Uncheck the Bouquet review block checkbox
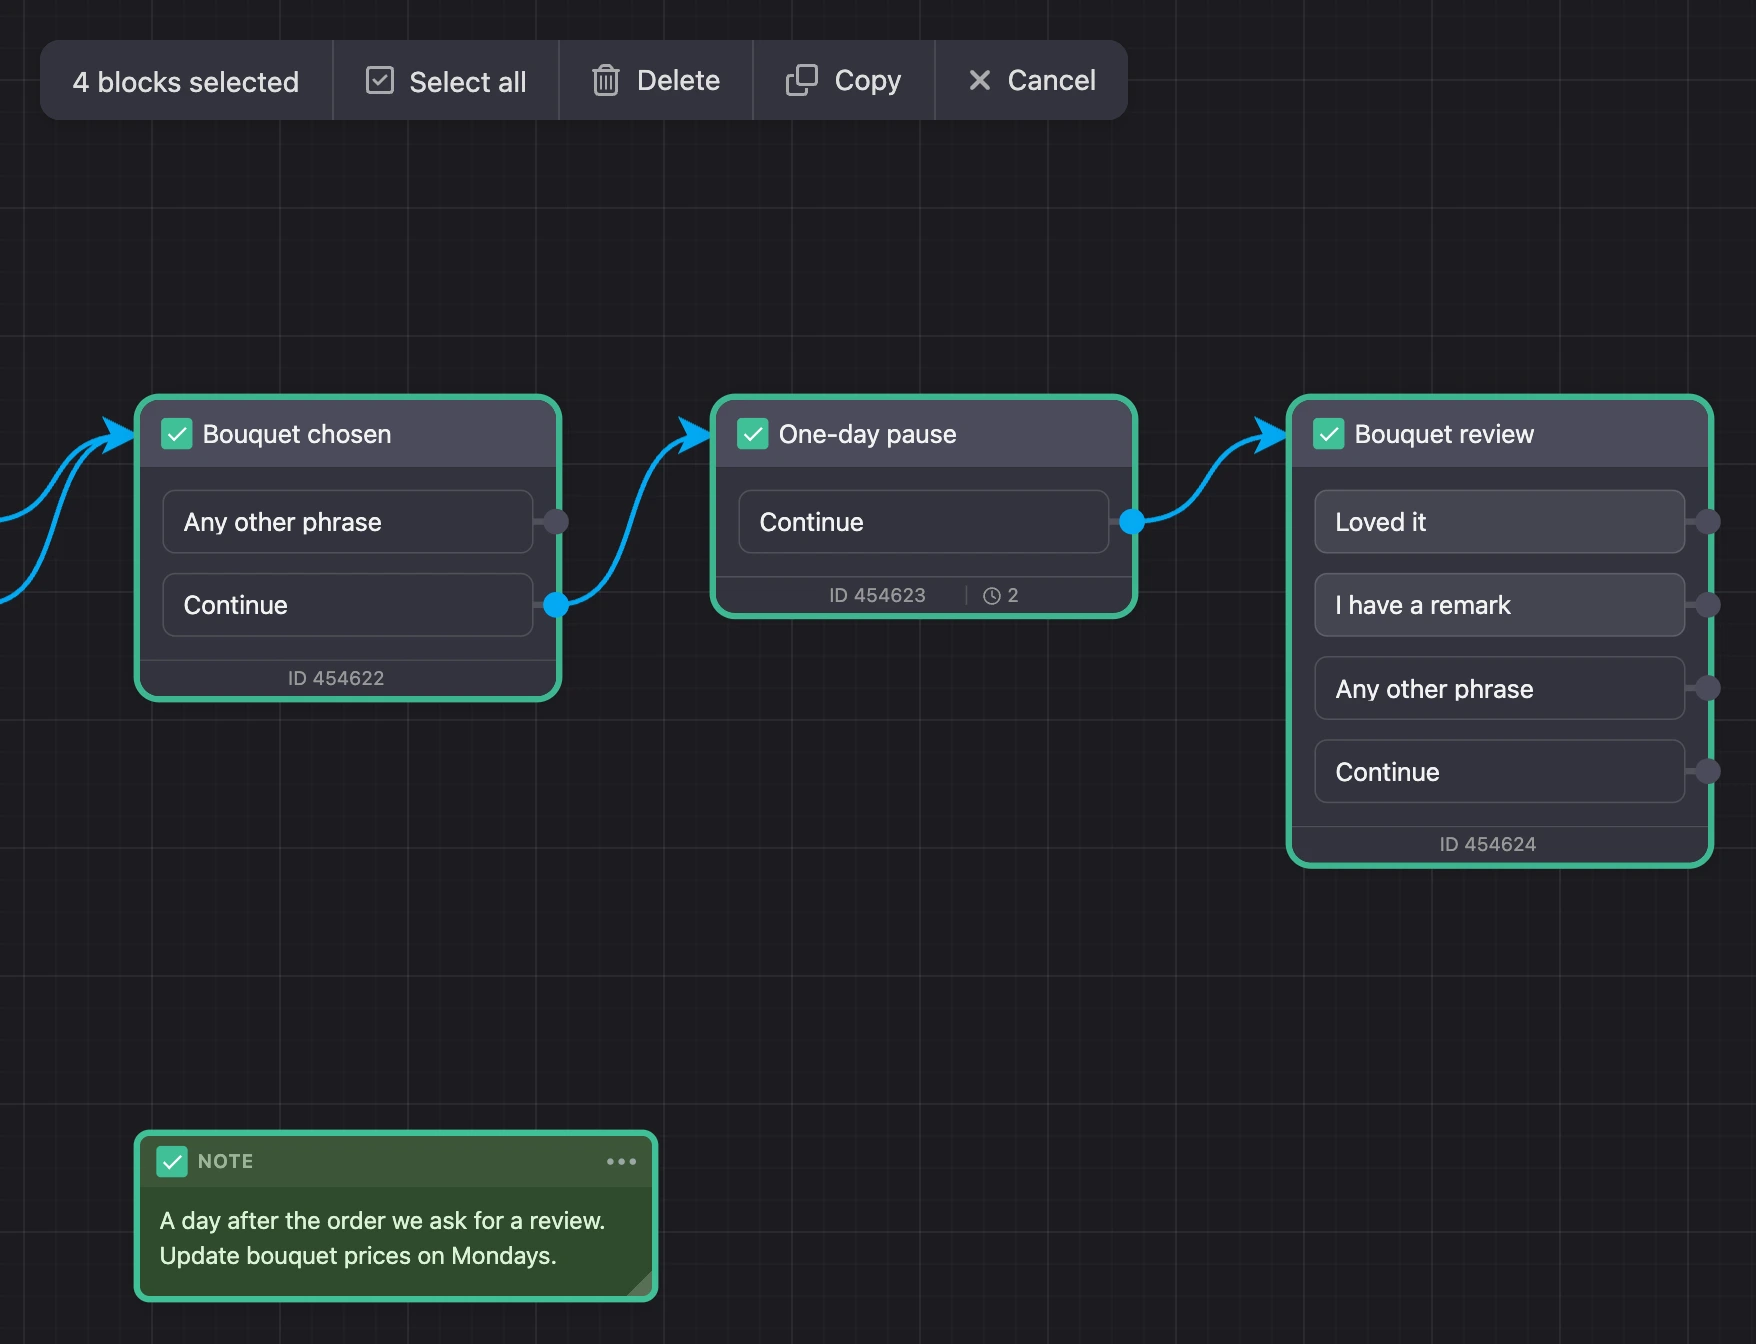The height and width of the screenshot is (1344, 1756). pyautogui.click(x=1329, y=434)
